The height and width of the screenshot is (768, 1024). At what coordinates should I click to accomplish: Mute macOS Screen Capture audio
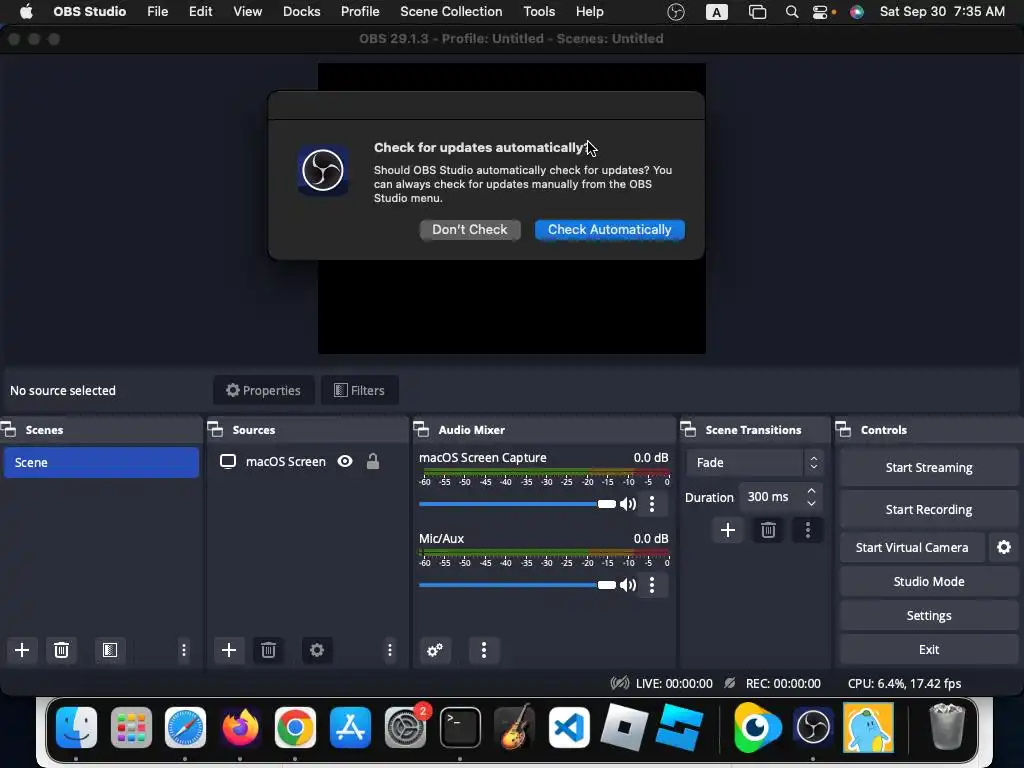628,504
